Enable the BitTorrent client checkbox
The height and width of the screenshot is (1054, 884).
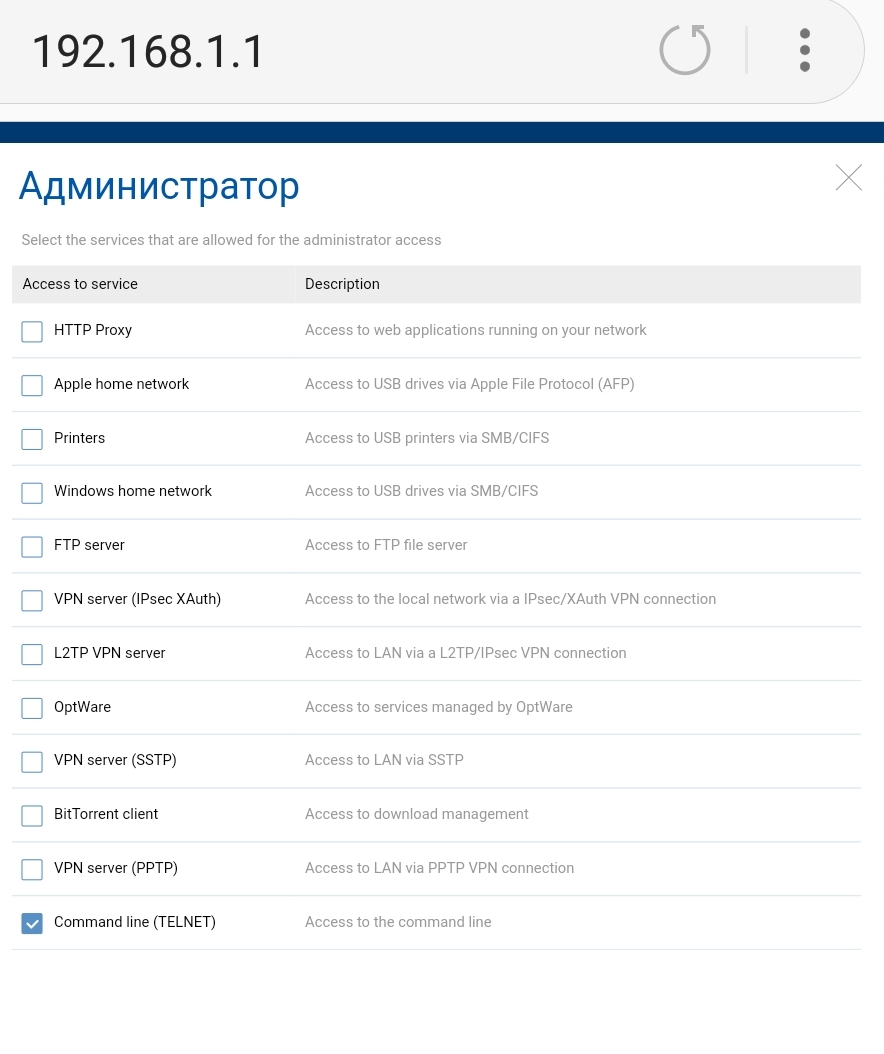point(32,815)
